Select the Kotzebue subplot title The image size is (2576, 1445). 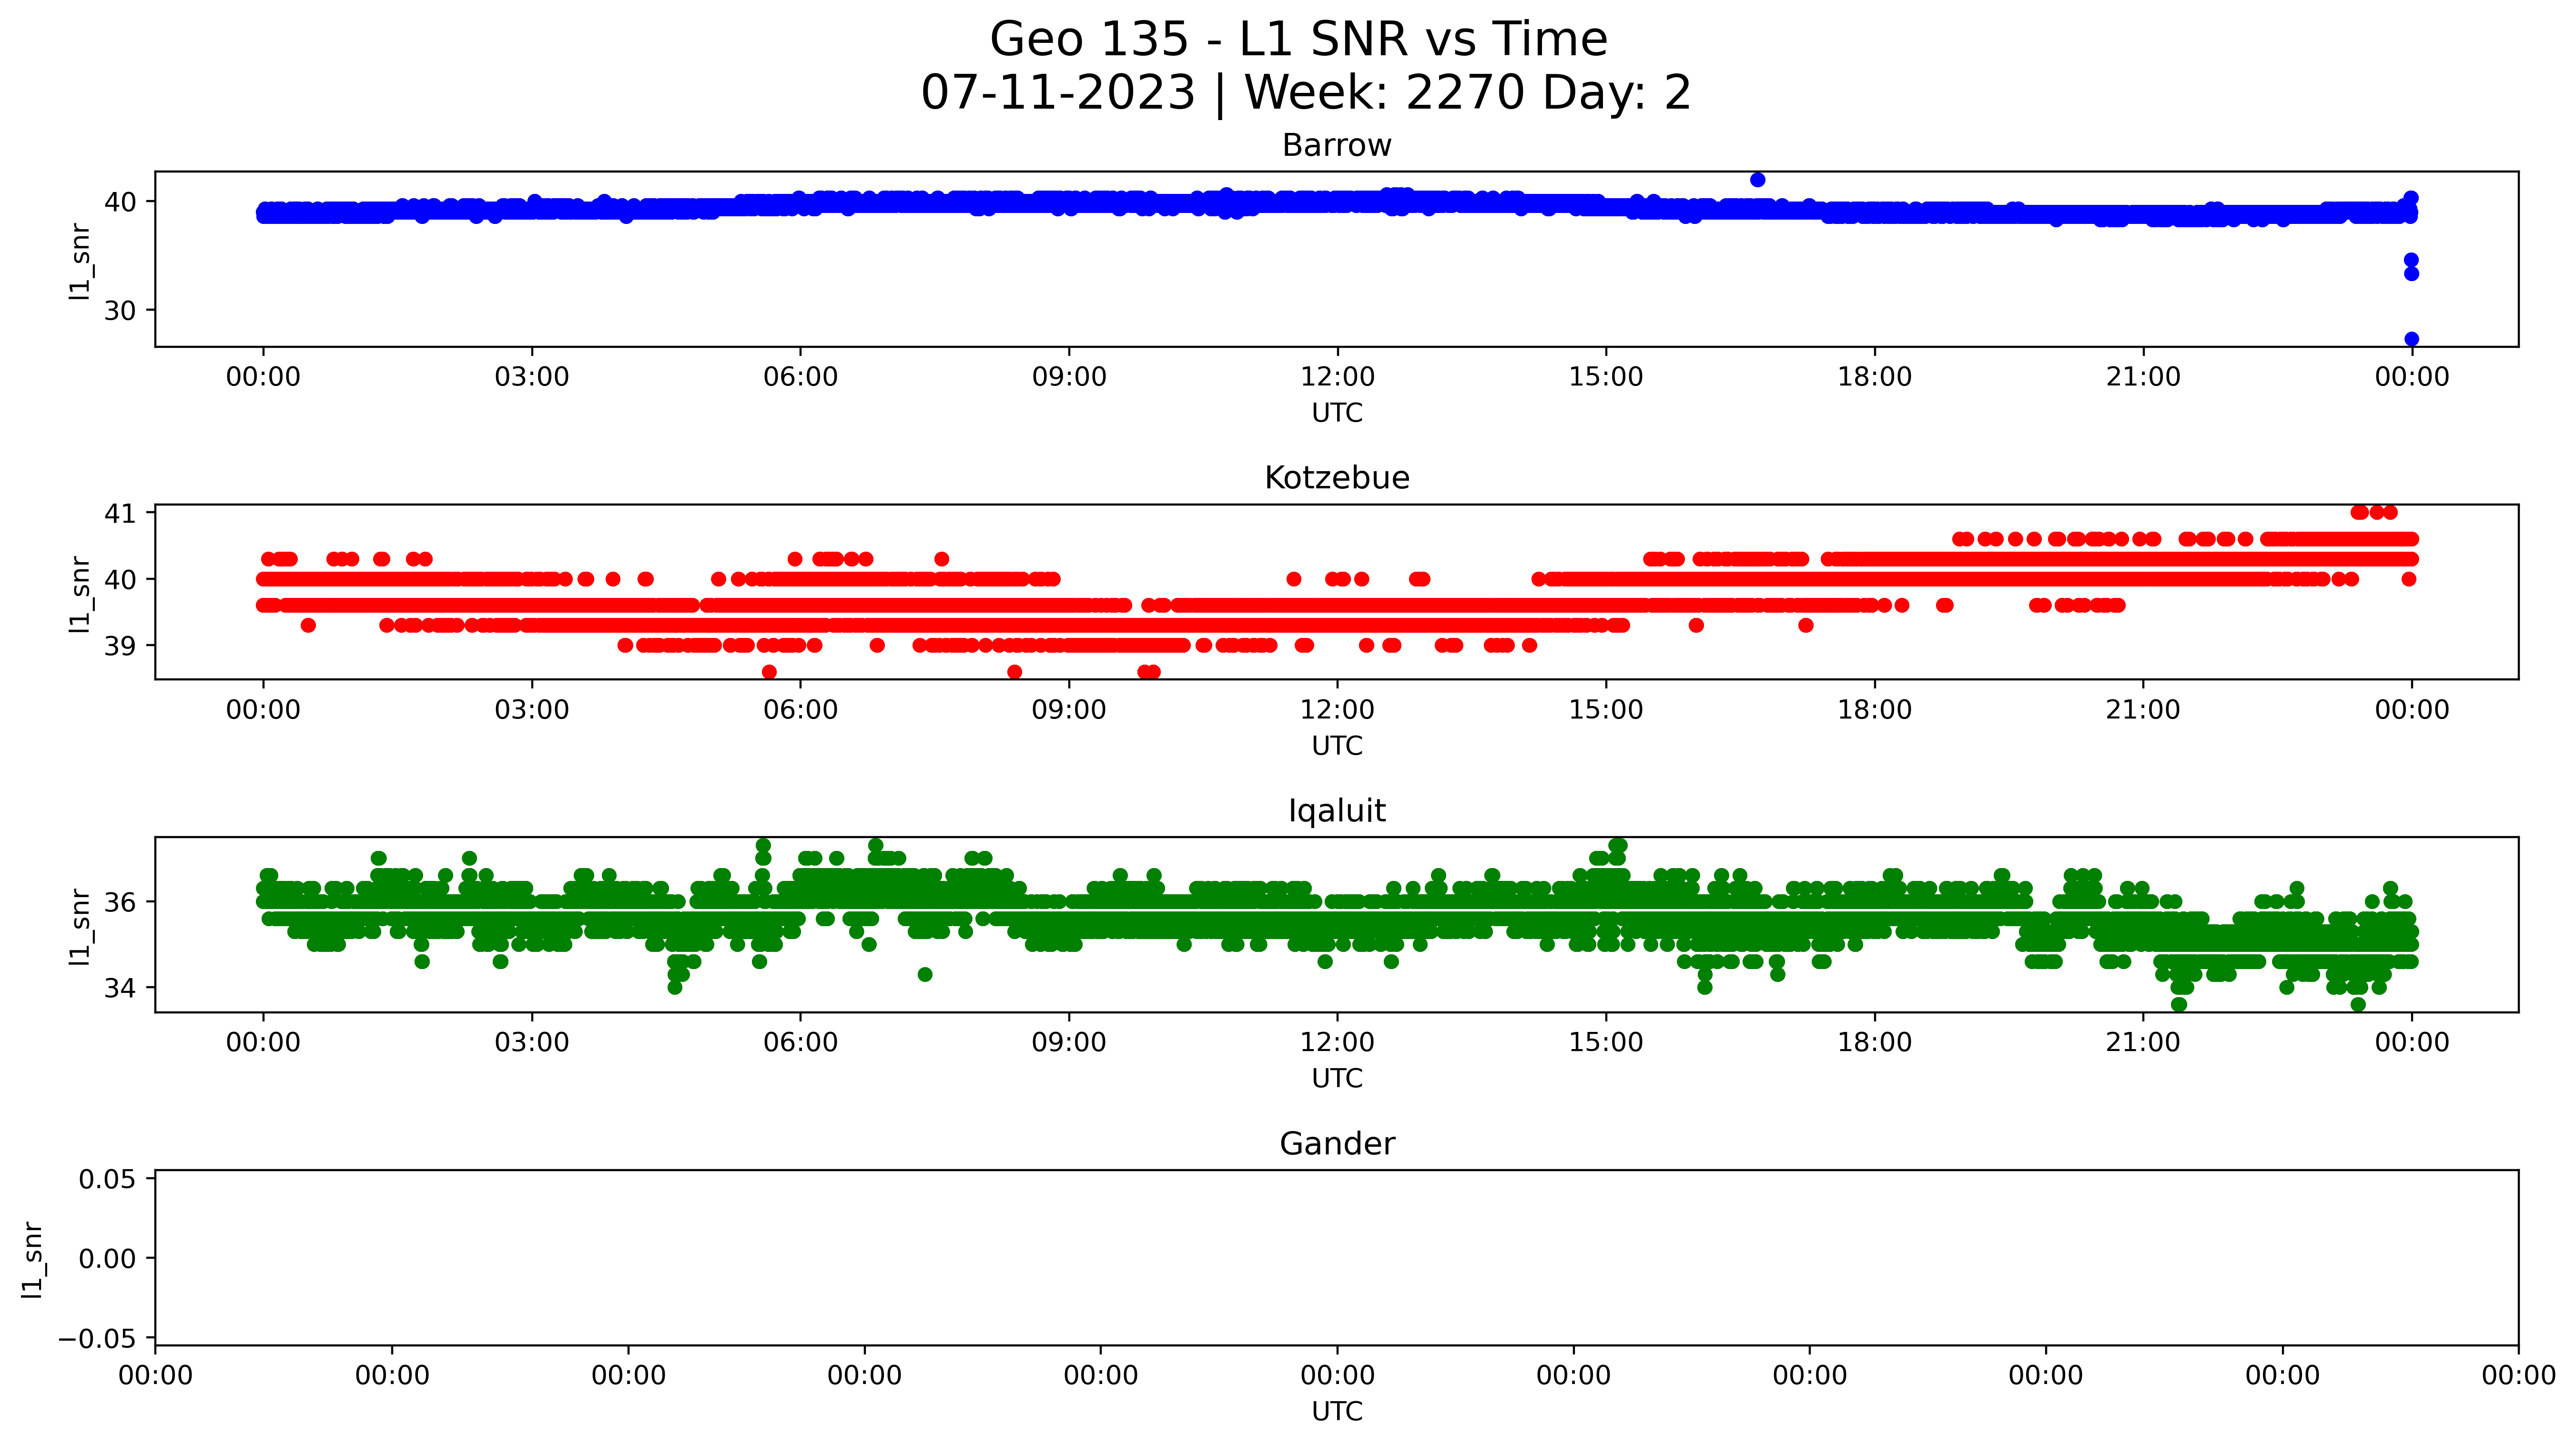(1337, 478)
